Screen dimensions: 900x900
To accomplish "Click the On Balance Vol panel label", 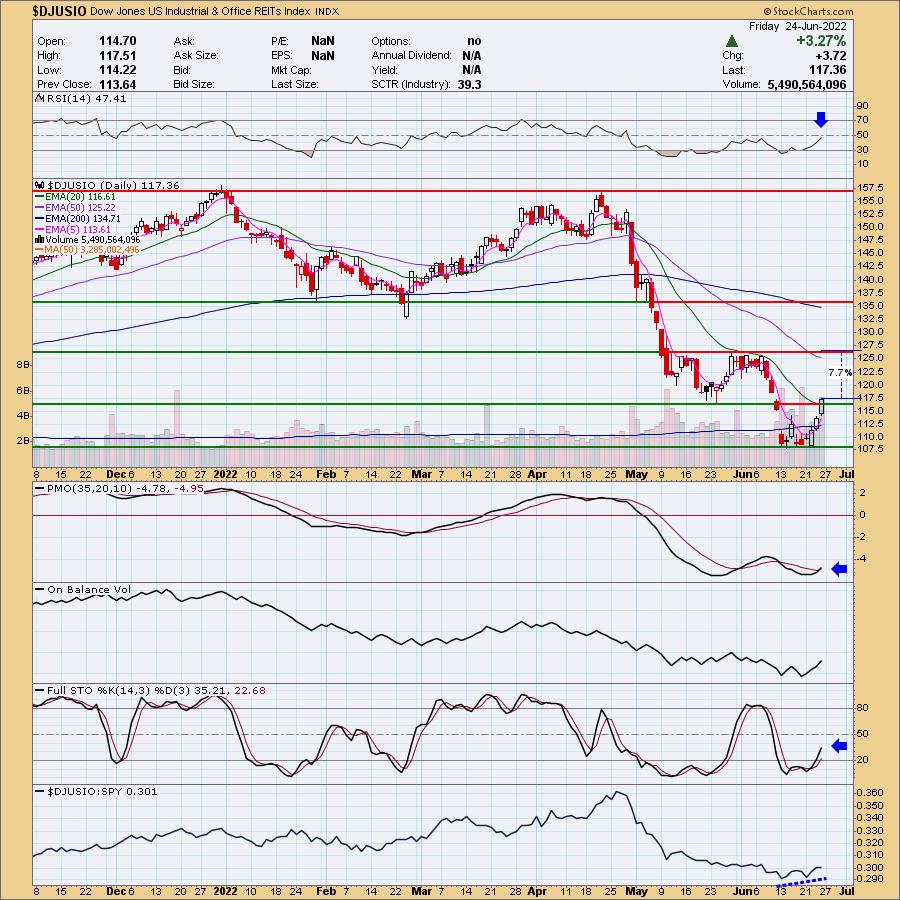I will tap(88, 589).
